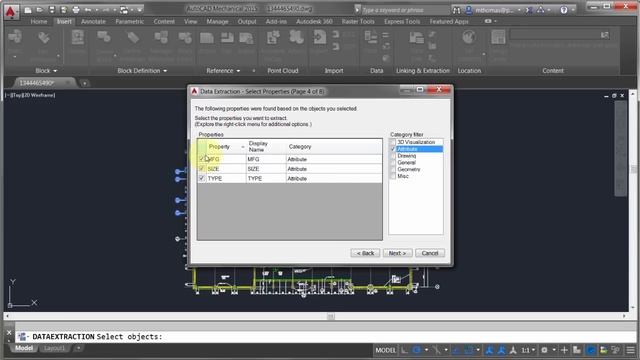Uncheck the SIZE property checkbox
The image size is (640, 360).
tap(202, 169)
